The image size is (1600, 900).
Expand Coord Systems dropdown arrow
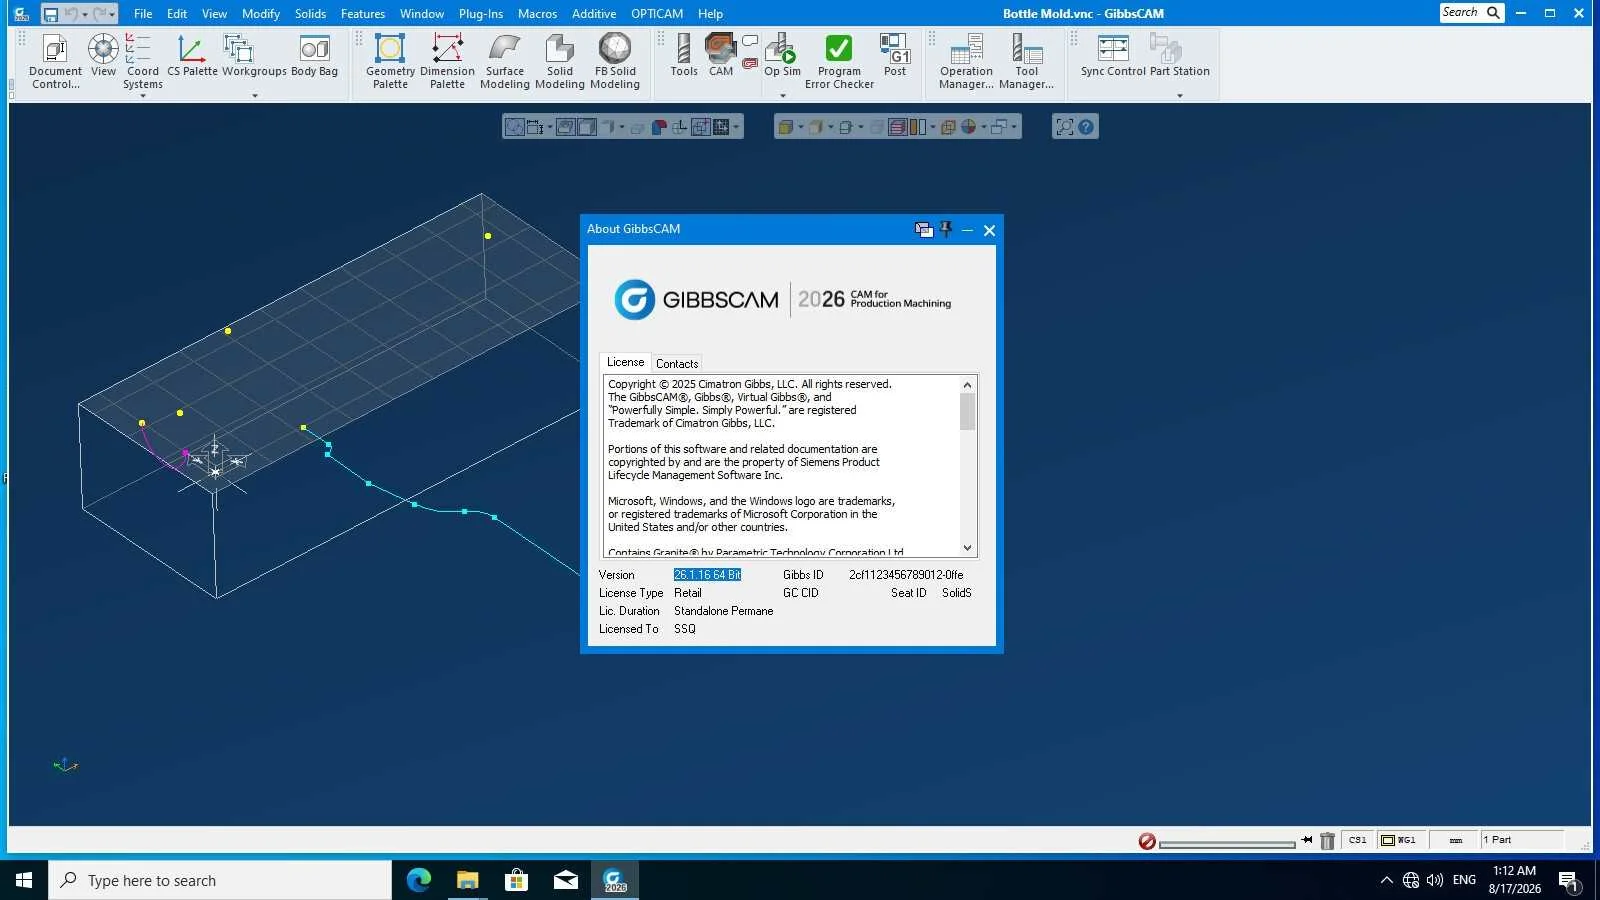click(x=142, y=96)
